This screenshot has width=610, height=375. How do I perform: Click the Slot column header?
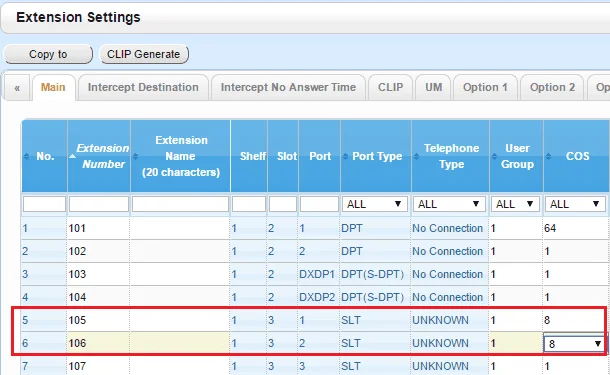[283, 156]
